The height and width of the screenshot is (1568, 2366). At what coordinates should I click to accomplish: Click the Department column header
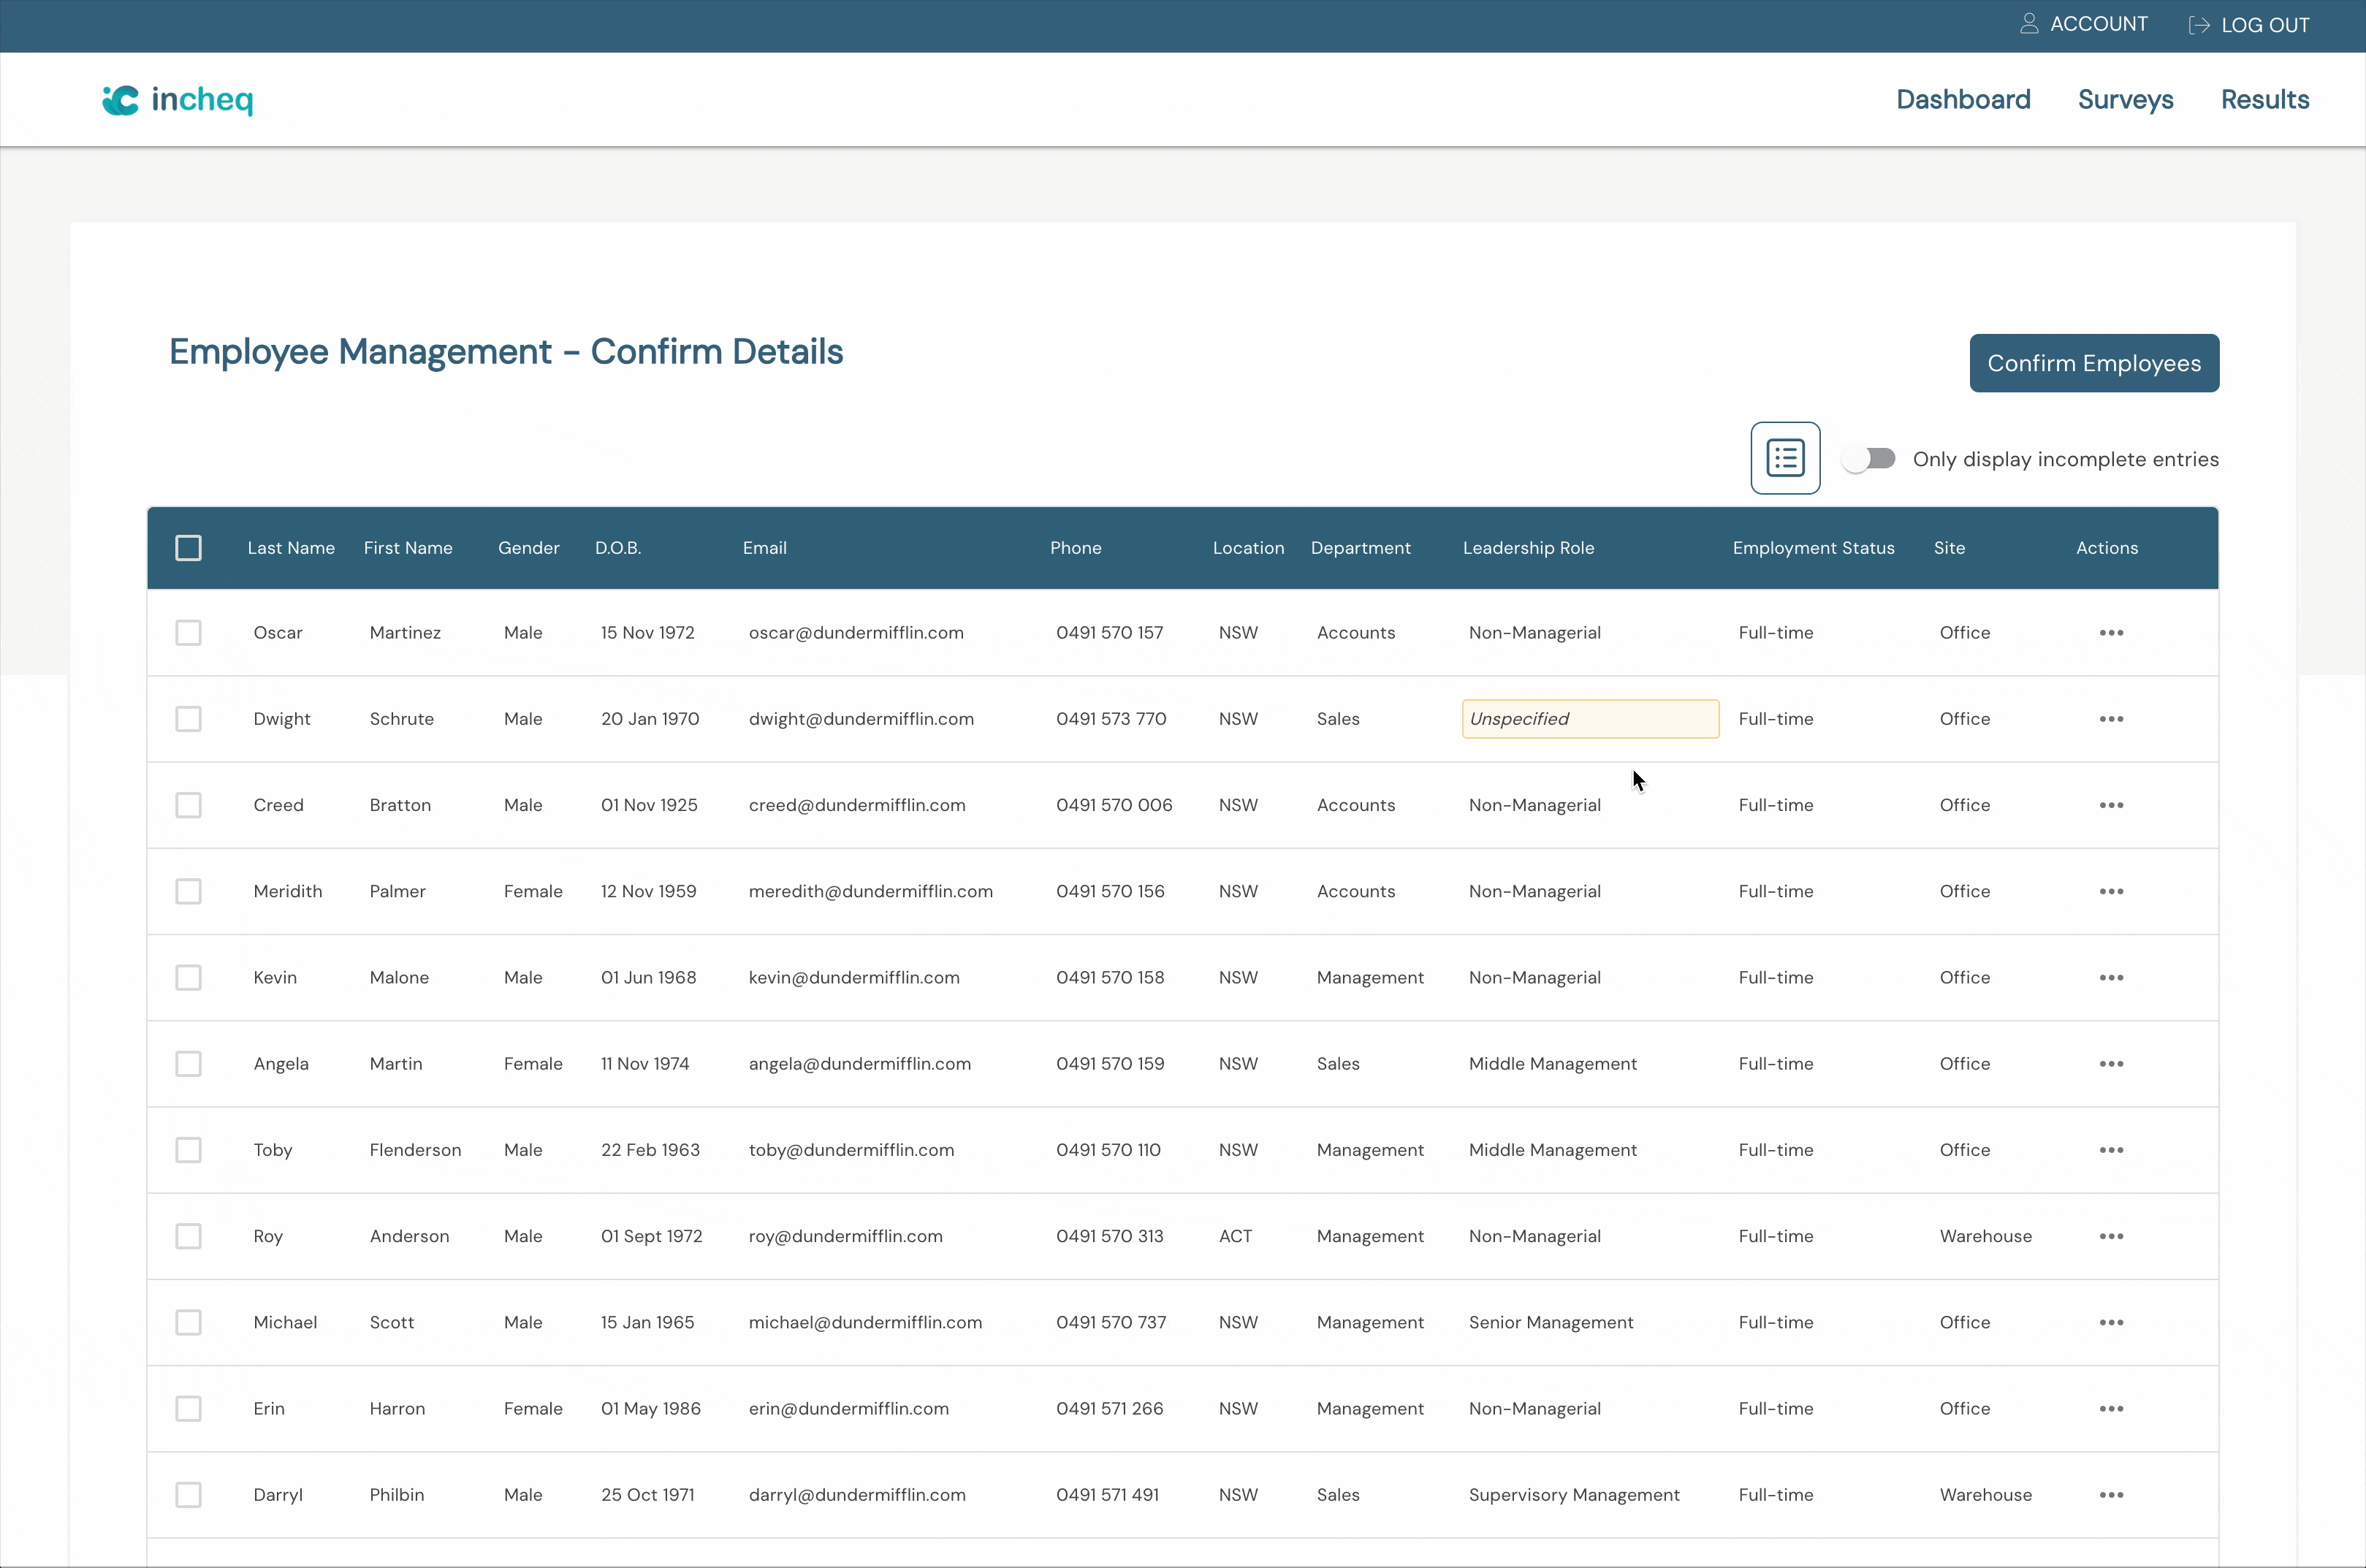pyautogui.click(x=1360, y=548)
